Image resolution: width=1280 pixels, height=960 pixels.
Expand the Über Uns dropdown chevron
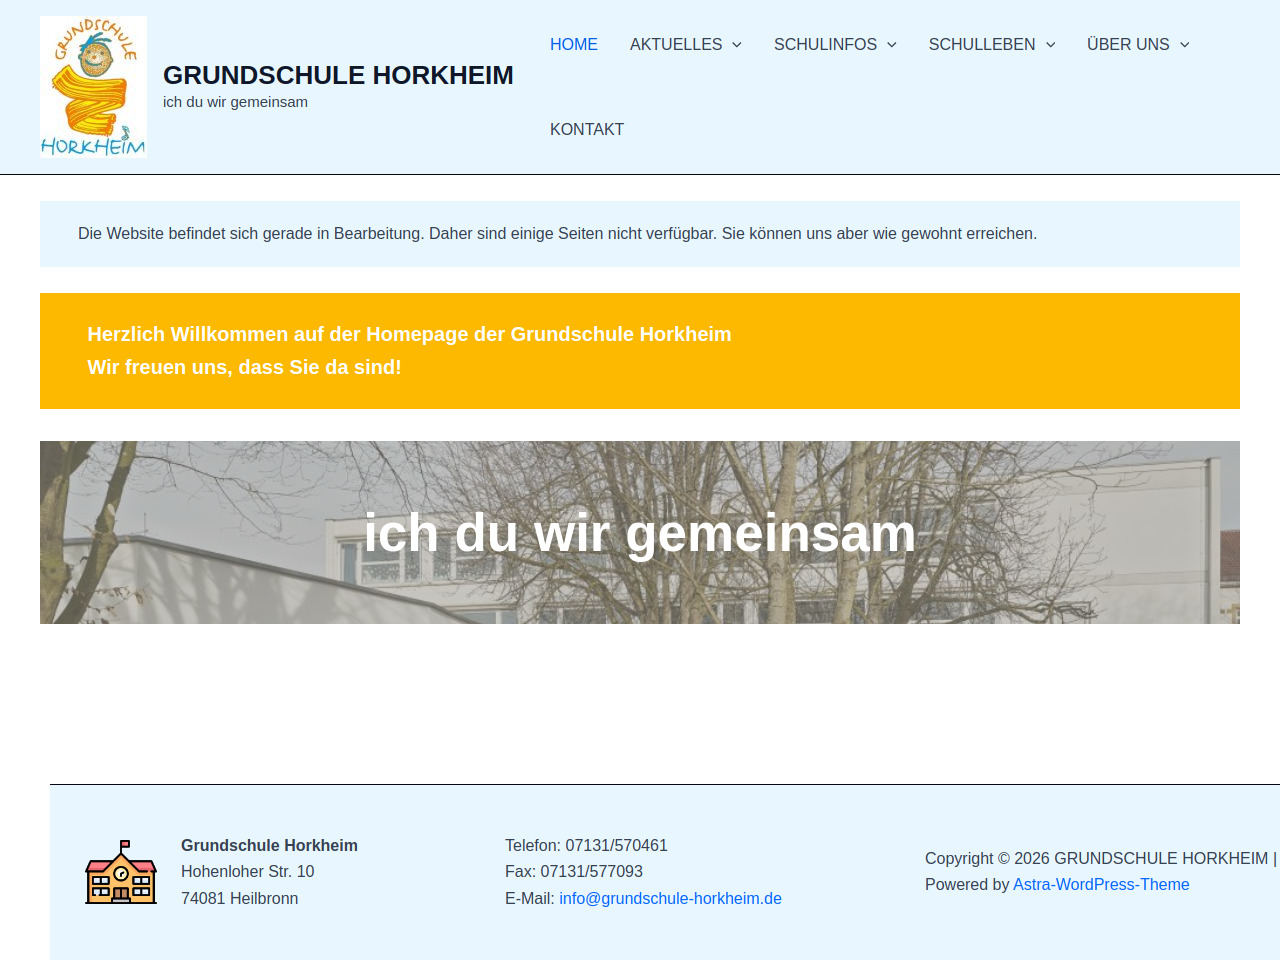pos(1184,45)
